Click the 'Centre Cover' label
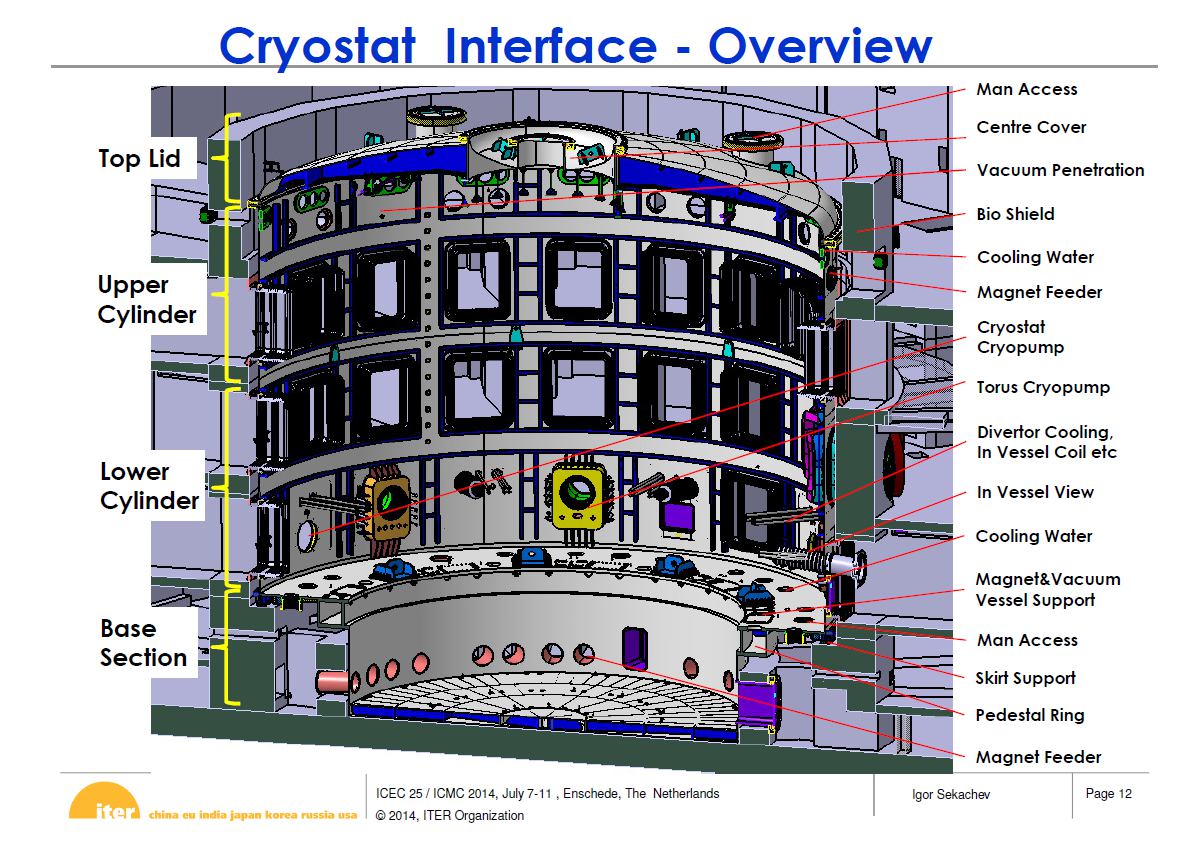This screenshot has width=1195, height=845. click(x=1031, y=127)
